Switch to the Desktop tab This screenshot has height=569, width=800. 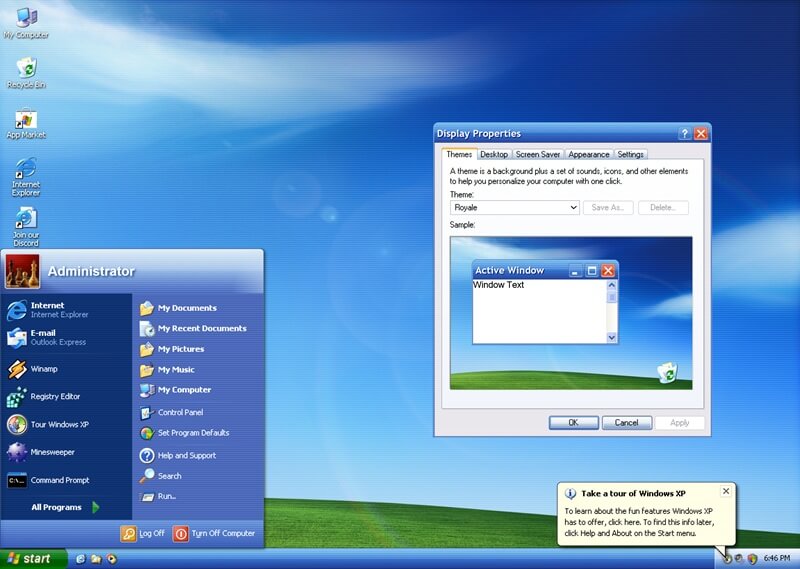click(x=494, y=154)
